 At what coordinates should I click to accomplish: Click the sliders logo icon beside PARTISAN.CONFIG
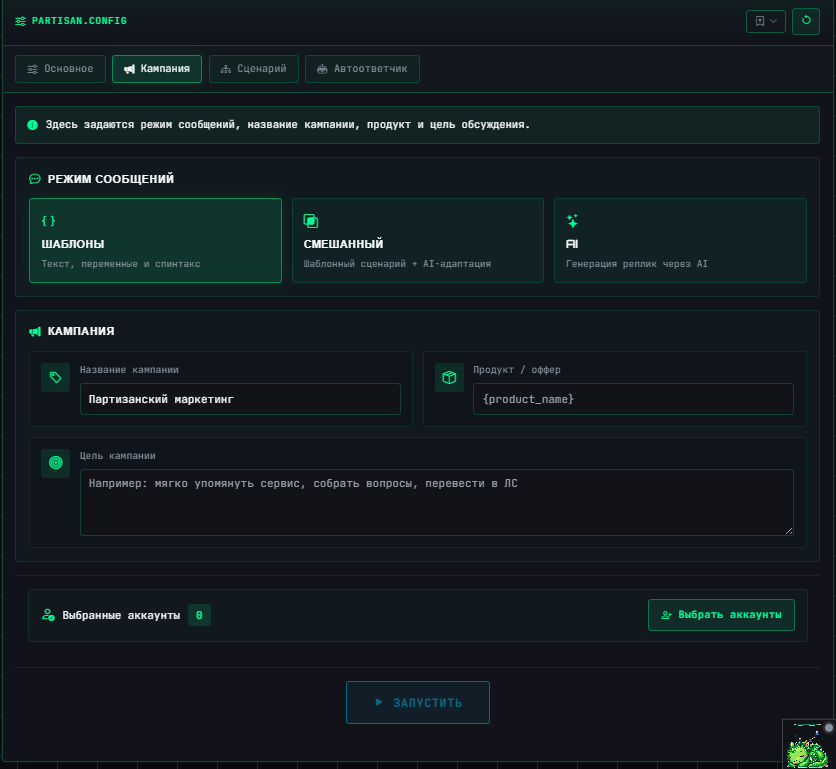coord(20,21)
